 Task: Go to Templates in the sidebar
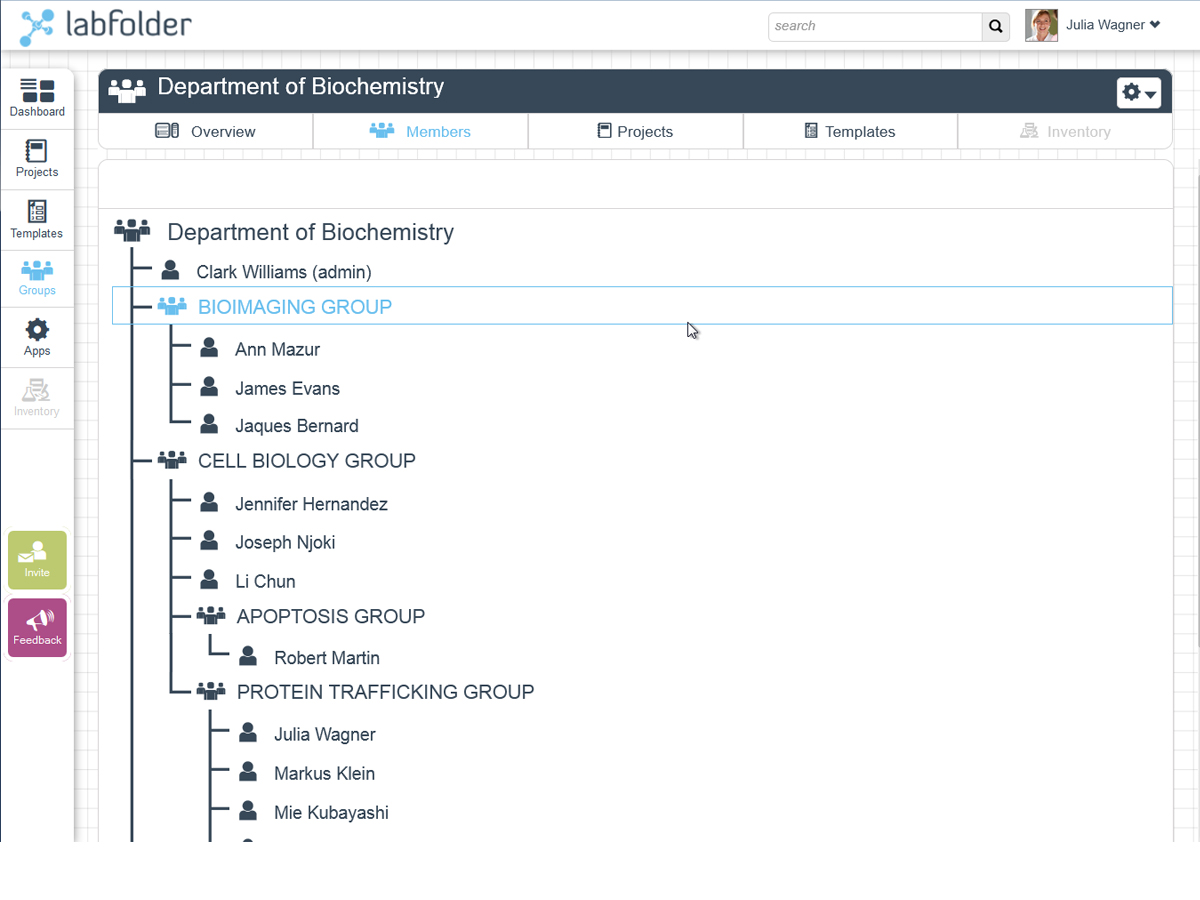[37, 220]
